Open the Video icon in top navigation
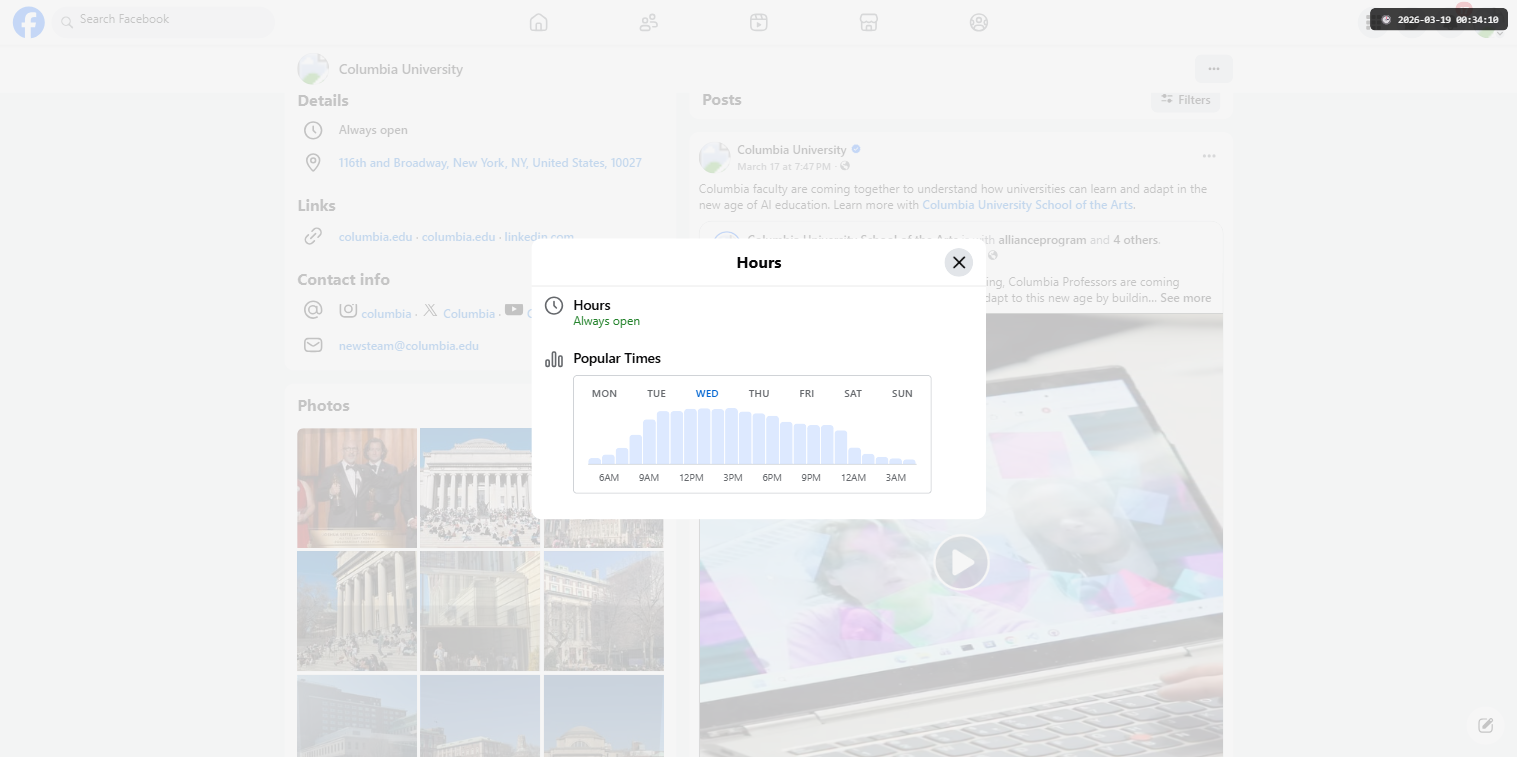1517x757 pixels. coord(759,22)
